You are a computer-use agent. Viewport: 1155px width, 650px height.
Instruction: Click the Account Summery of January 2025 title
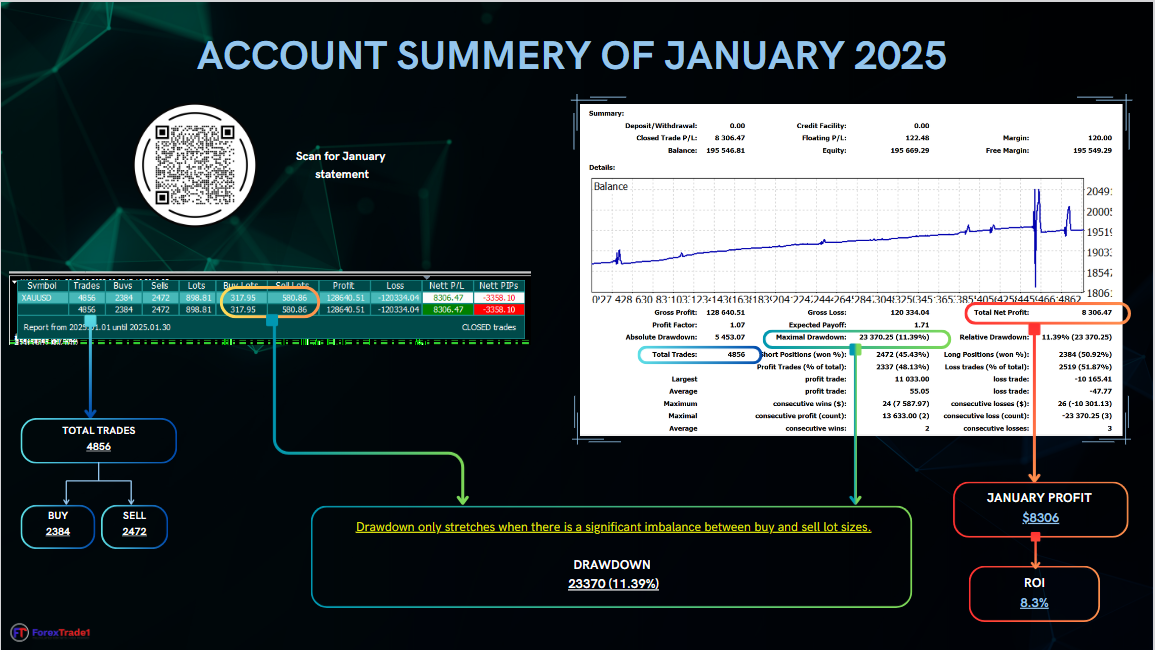point(572,55)
